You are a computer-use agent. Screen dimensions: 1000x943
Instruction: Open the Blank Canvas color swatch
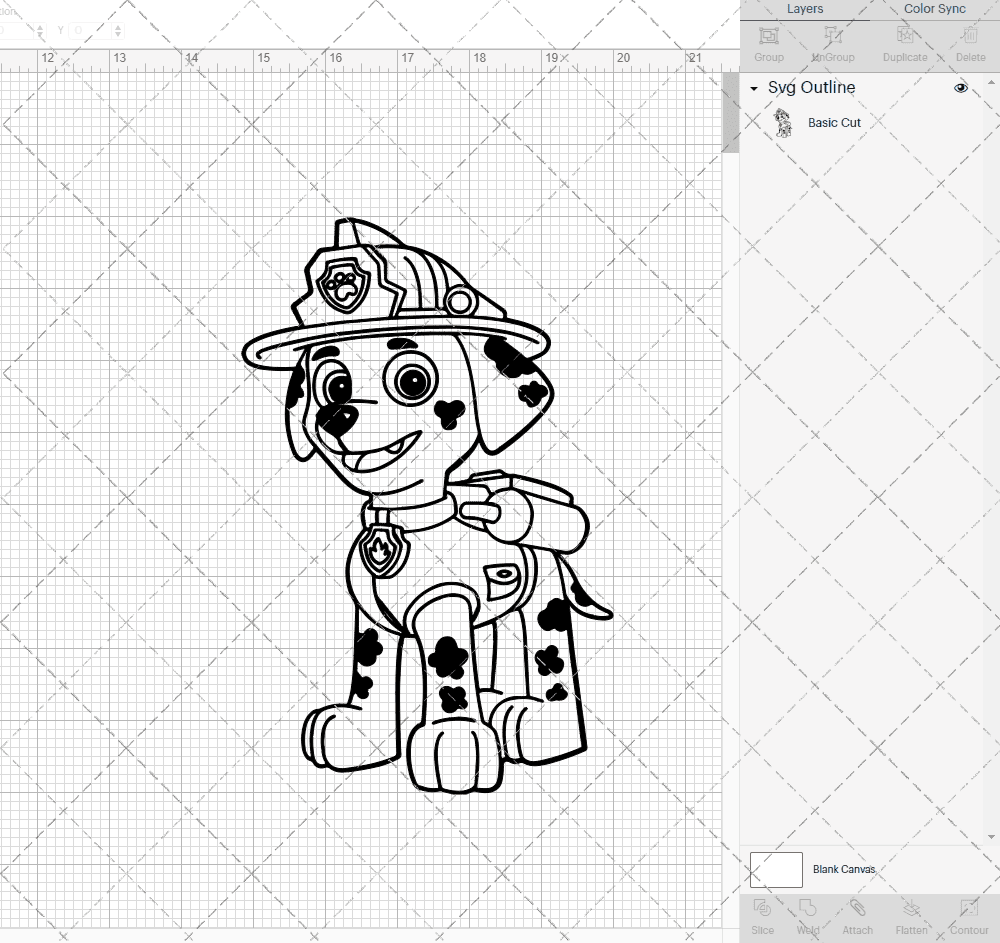[x=776, y=869]
